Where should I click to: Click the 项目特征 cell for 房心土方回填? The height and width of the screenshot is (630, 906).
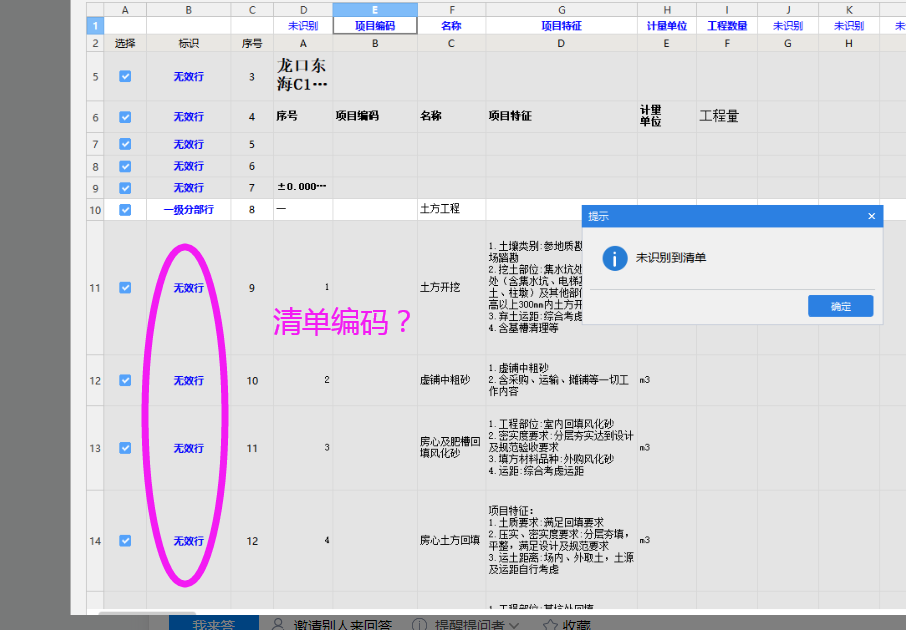(x=561, y=541)
